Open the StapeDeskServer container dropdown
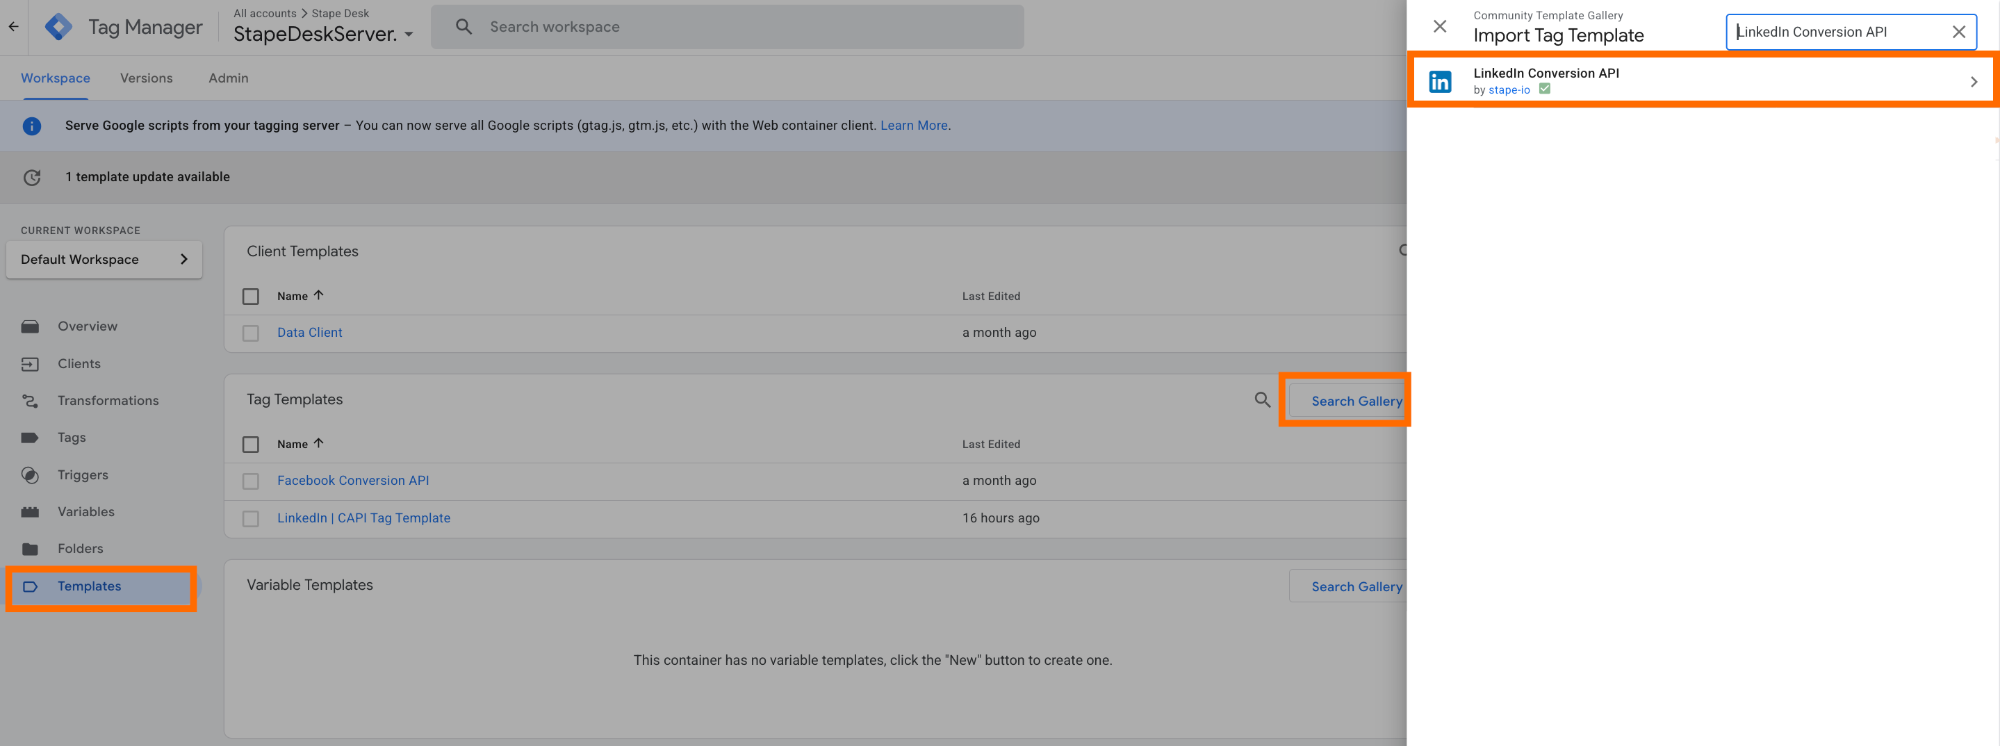The height and width of the screenshot is (746, 2000). 323,34
